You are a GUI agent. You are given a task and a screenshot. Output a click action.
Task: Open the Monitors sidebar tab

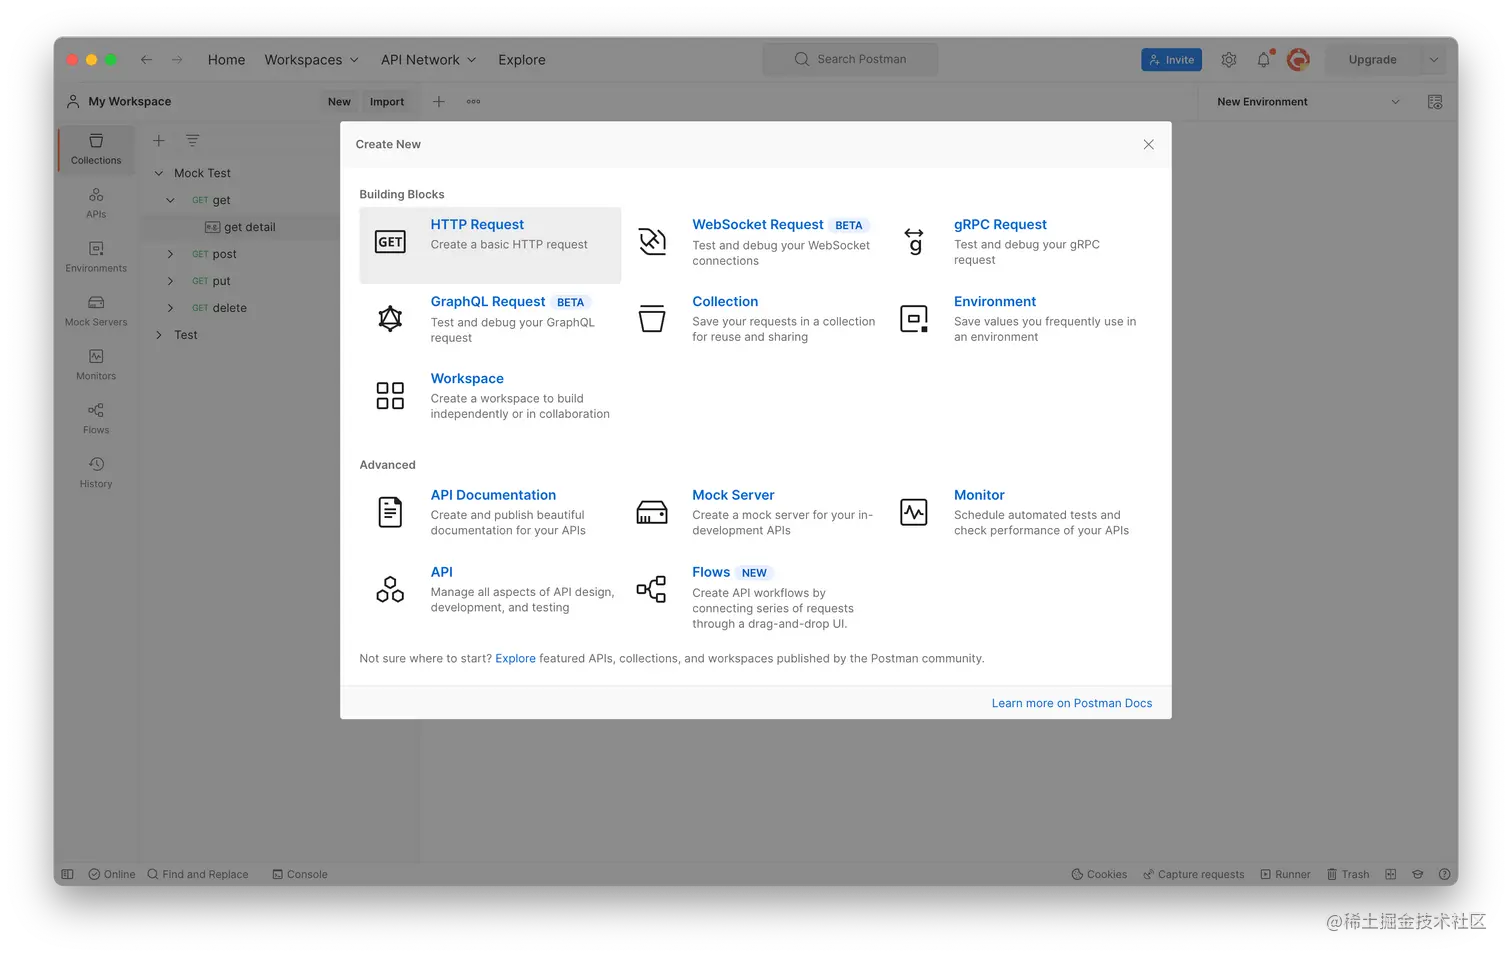point(96,364)
